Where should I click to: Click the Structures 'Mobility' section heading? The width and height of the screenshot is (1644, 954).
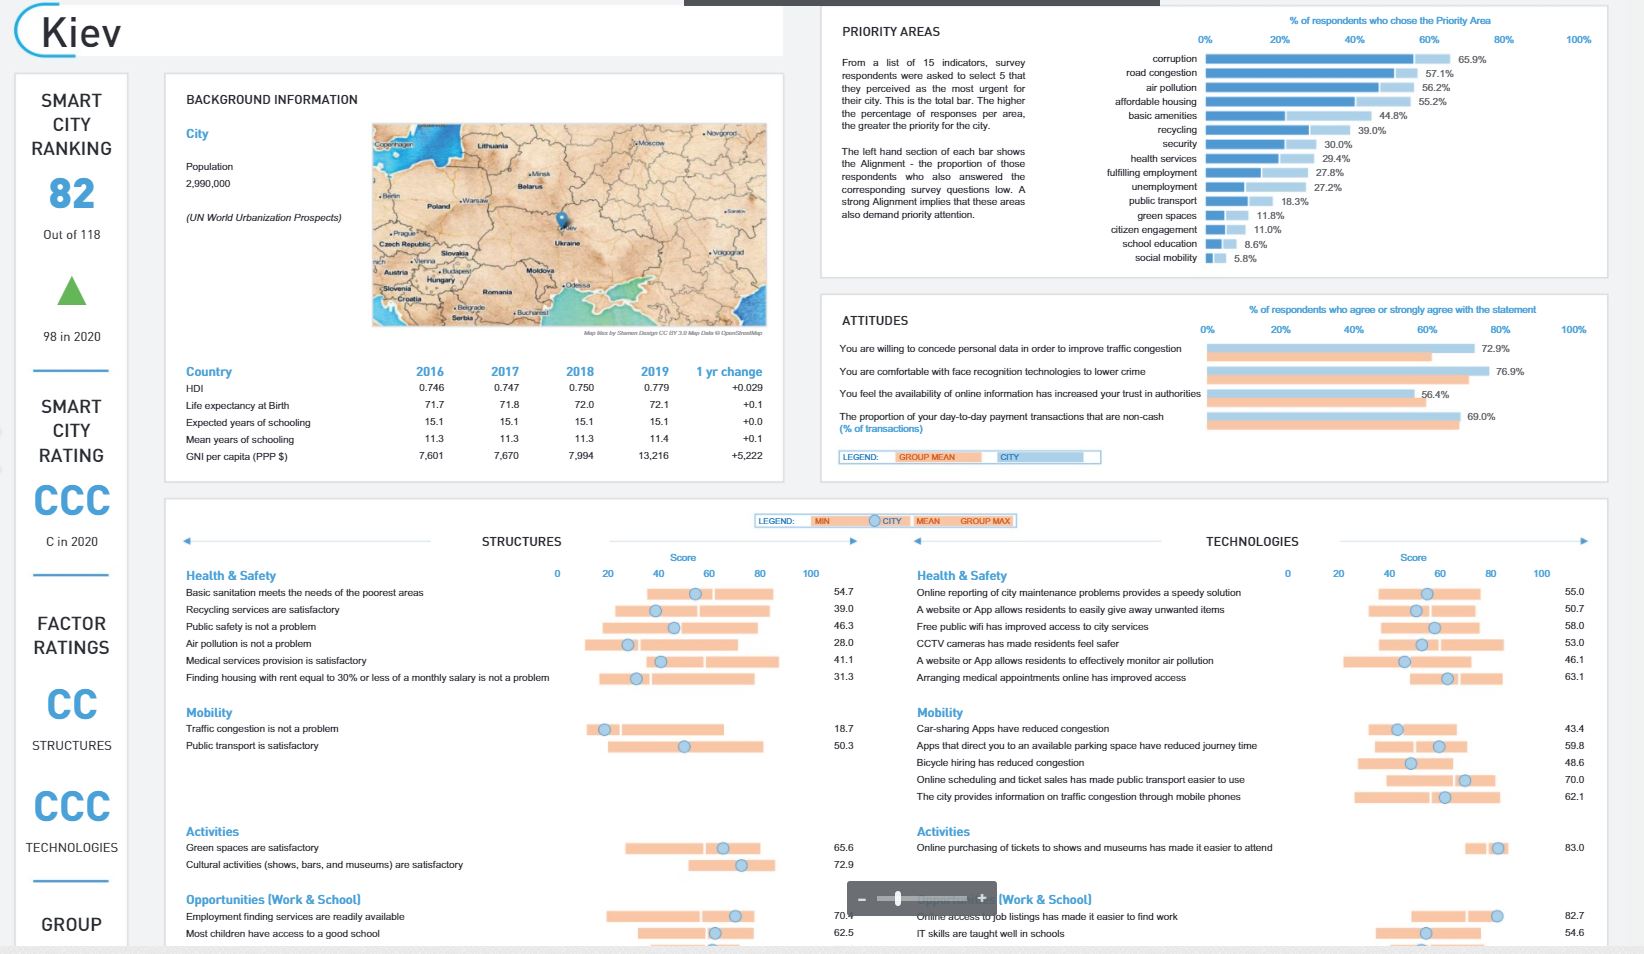[209, 713]
